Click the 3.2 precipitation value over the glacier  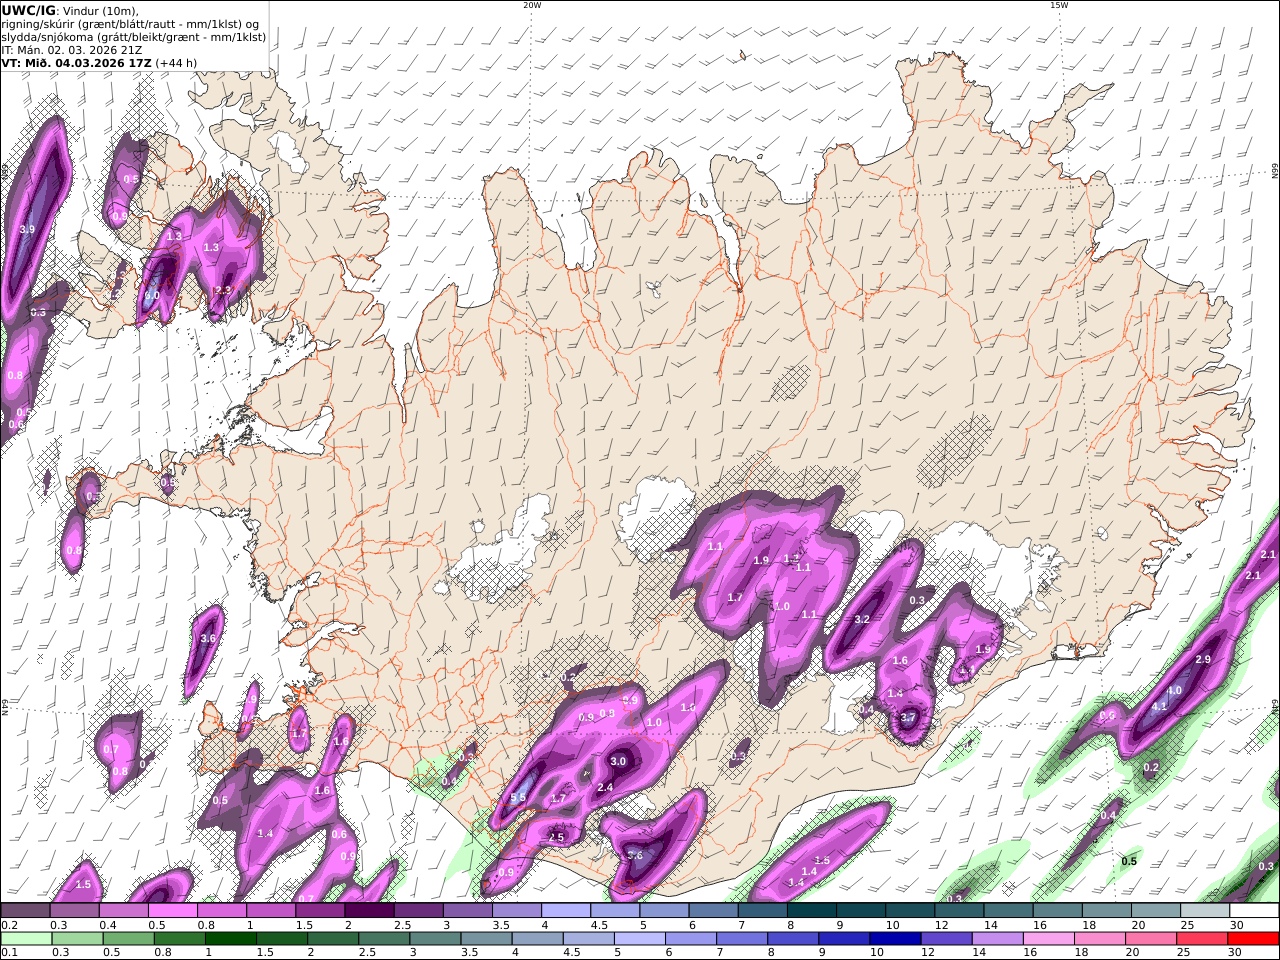863,619
